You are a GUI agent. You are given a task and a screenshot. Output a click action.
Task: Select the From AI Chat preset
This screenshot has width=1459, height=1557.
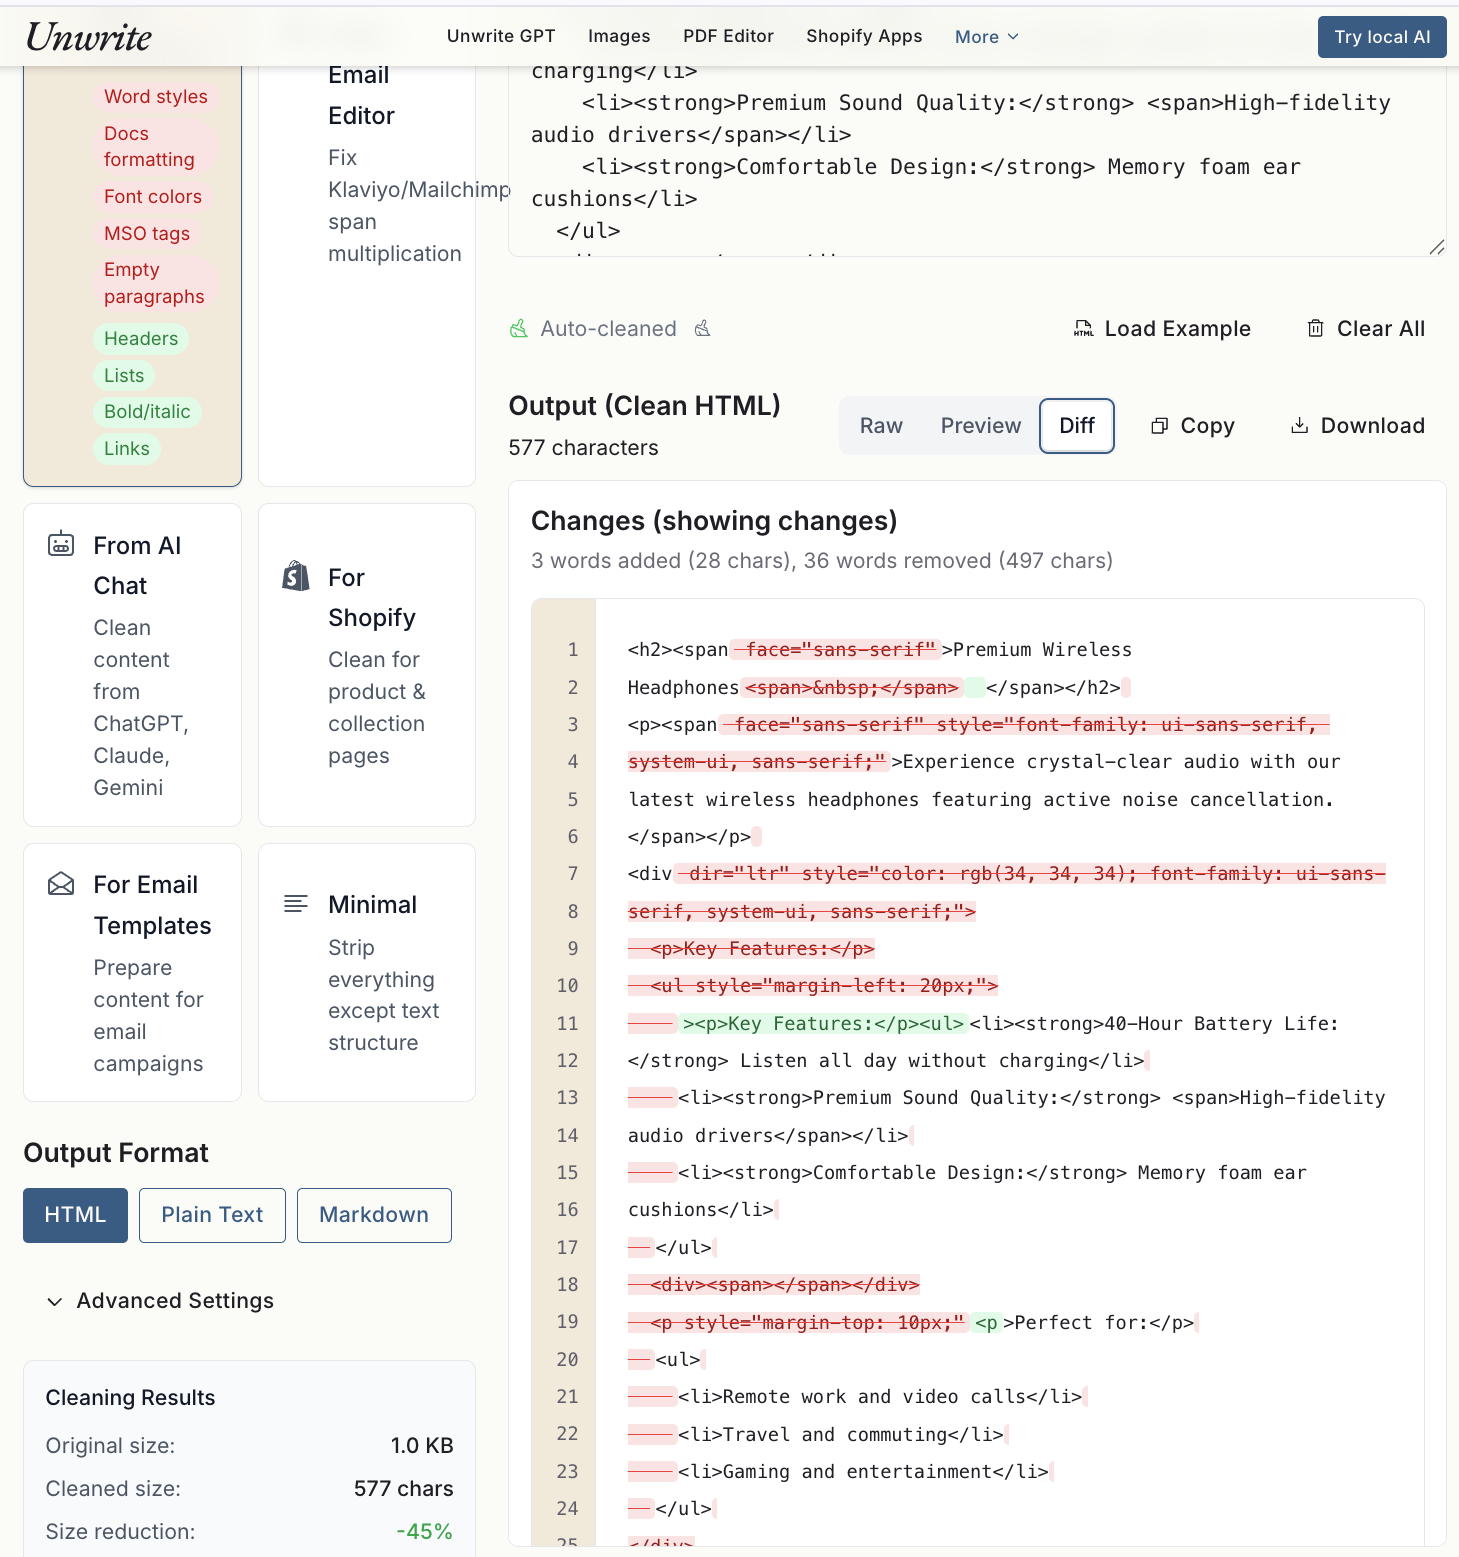(x=132, y=665)
